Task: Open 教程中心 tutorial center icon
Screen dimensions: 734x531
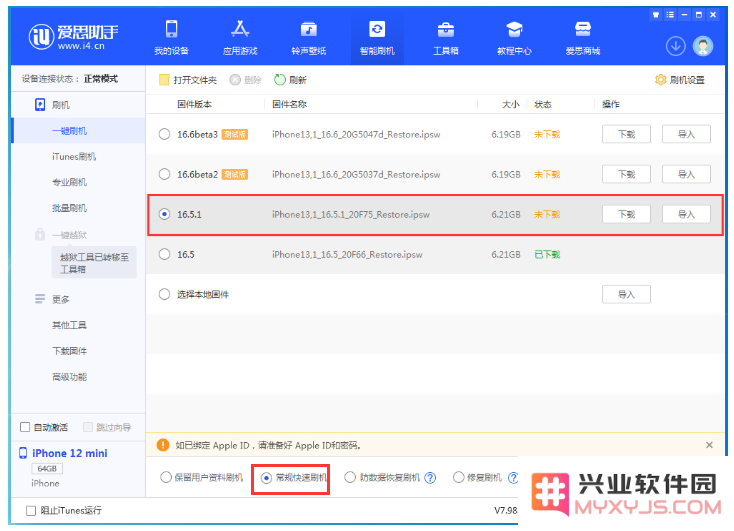Action: coord(514,30)
